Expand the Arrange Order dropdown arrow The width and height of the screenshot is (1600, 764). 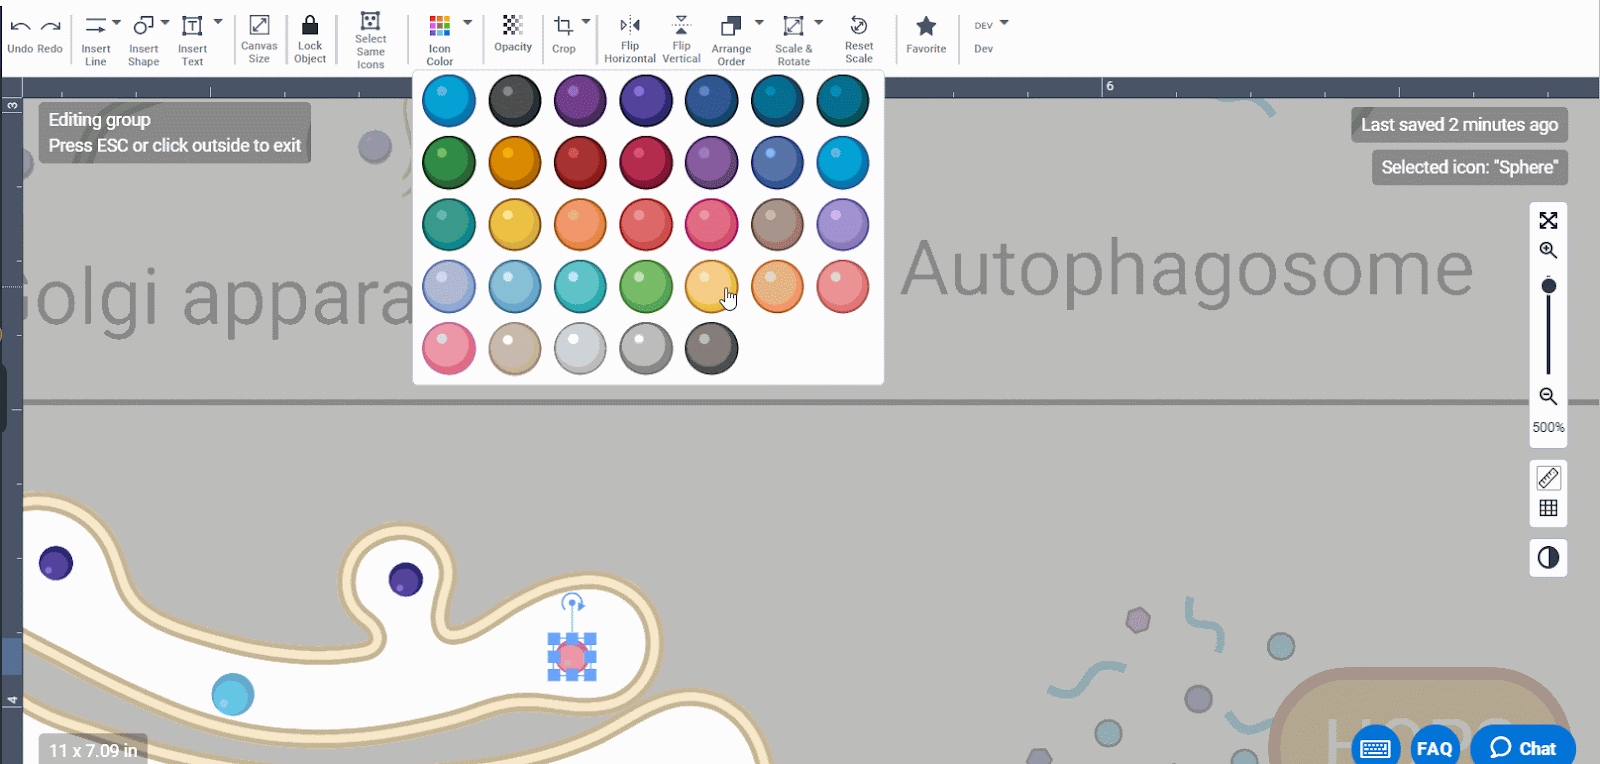click(759, 22)
